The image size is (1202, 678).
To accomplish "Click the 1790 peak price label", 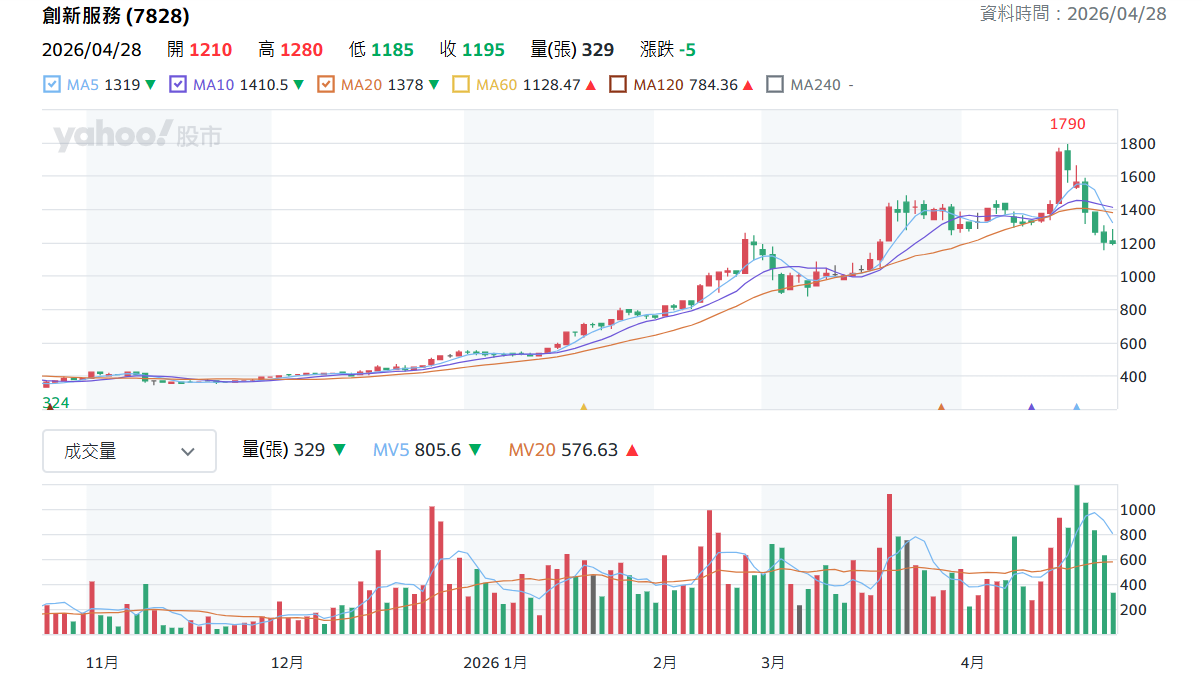I will point(1067,124).
